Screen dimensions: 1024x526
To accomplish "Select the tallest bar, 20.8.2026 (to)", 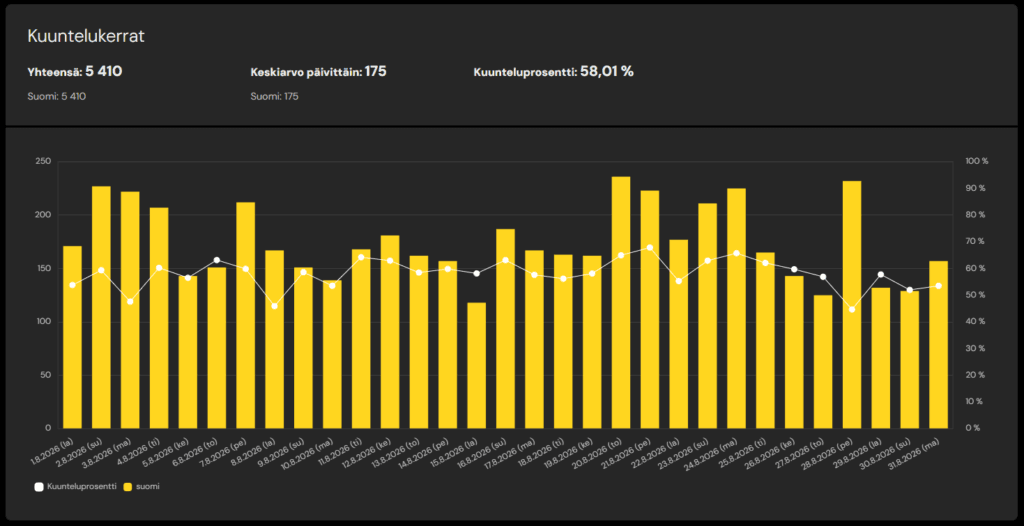I will tap(621, 303).
